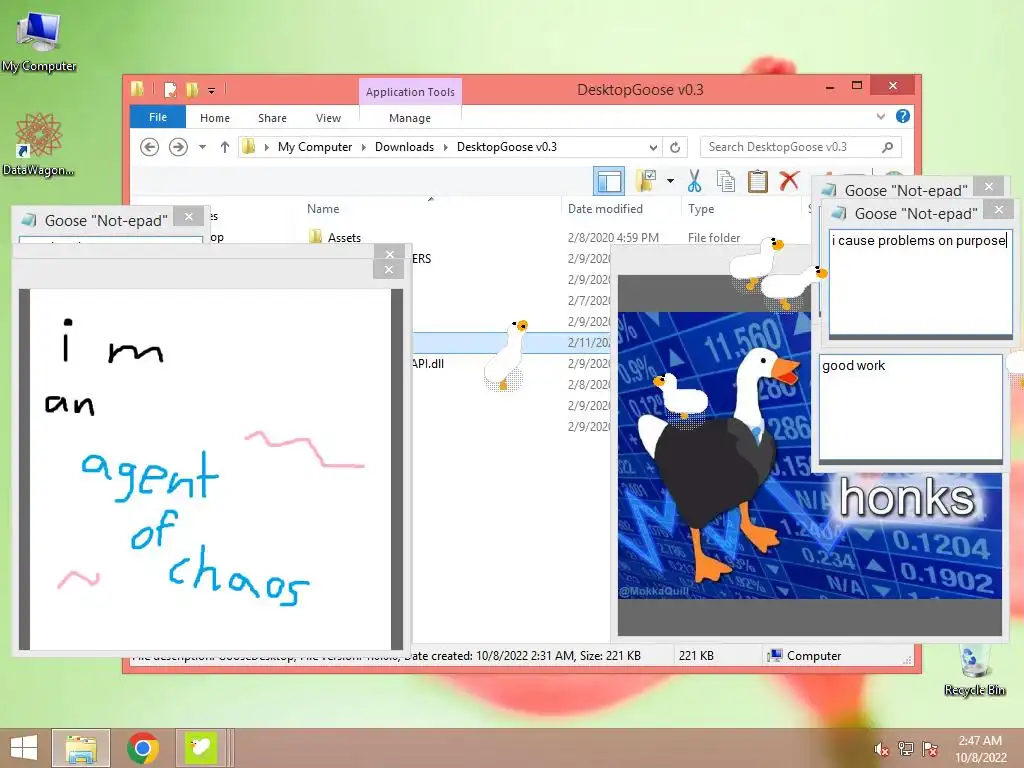
Task: Click the breadcrumb arrow after My Computer
Action: [364, 147]
